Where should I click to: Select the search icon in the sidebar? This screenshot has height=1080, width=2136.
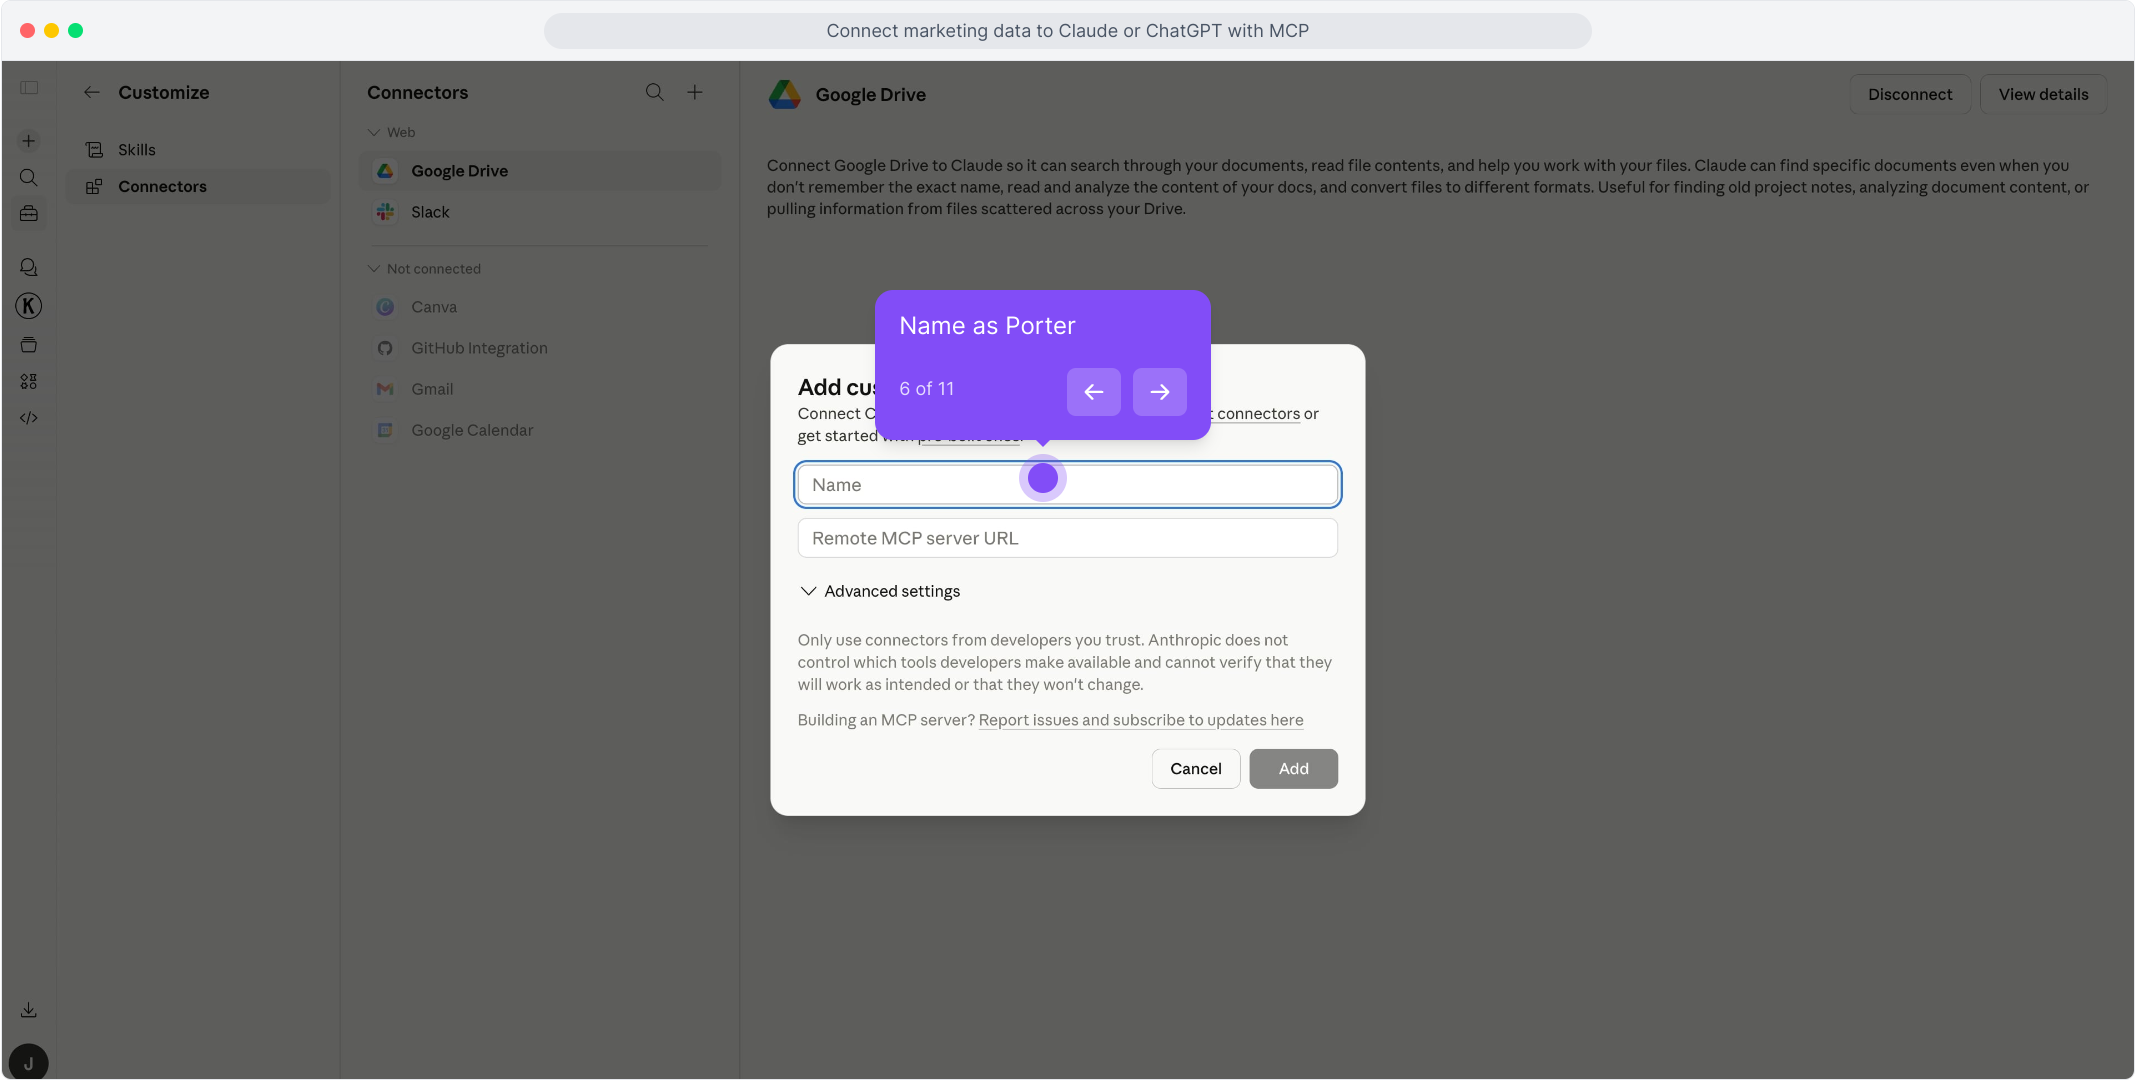(28, 177)
